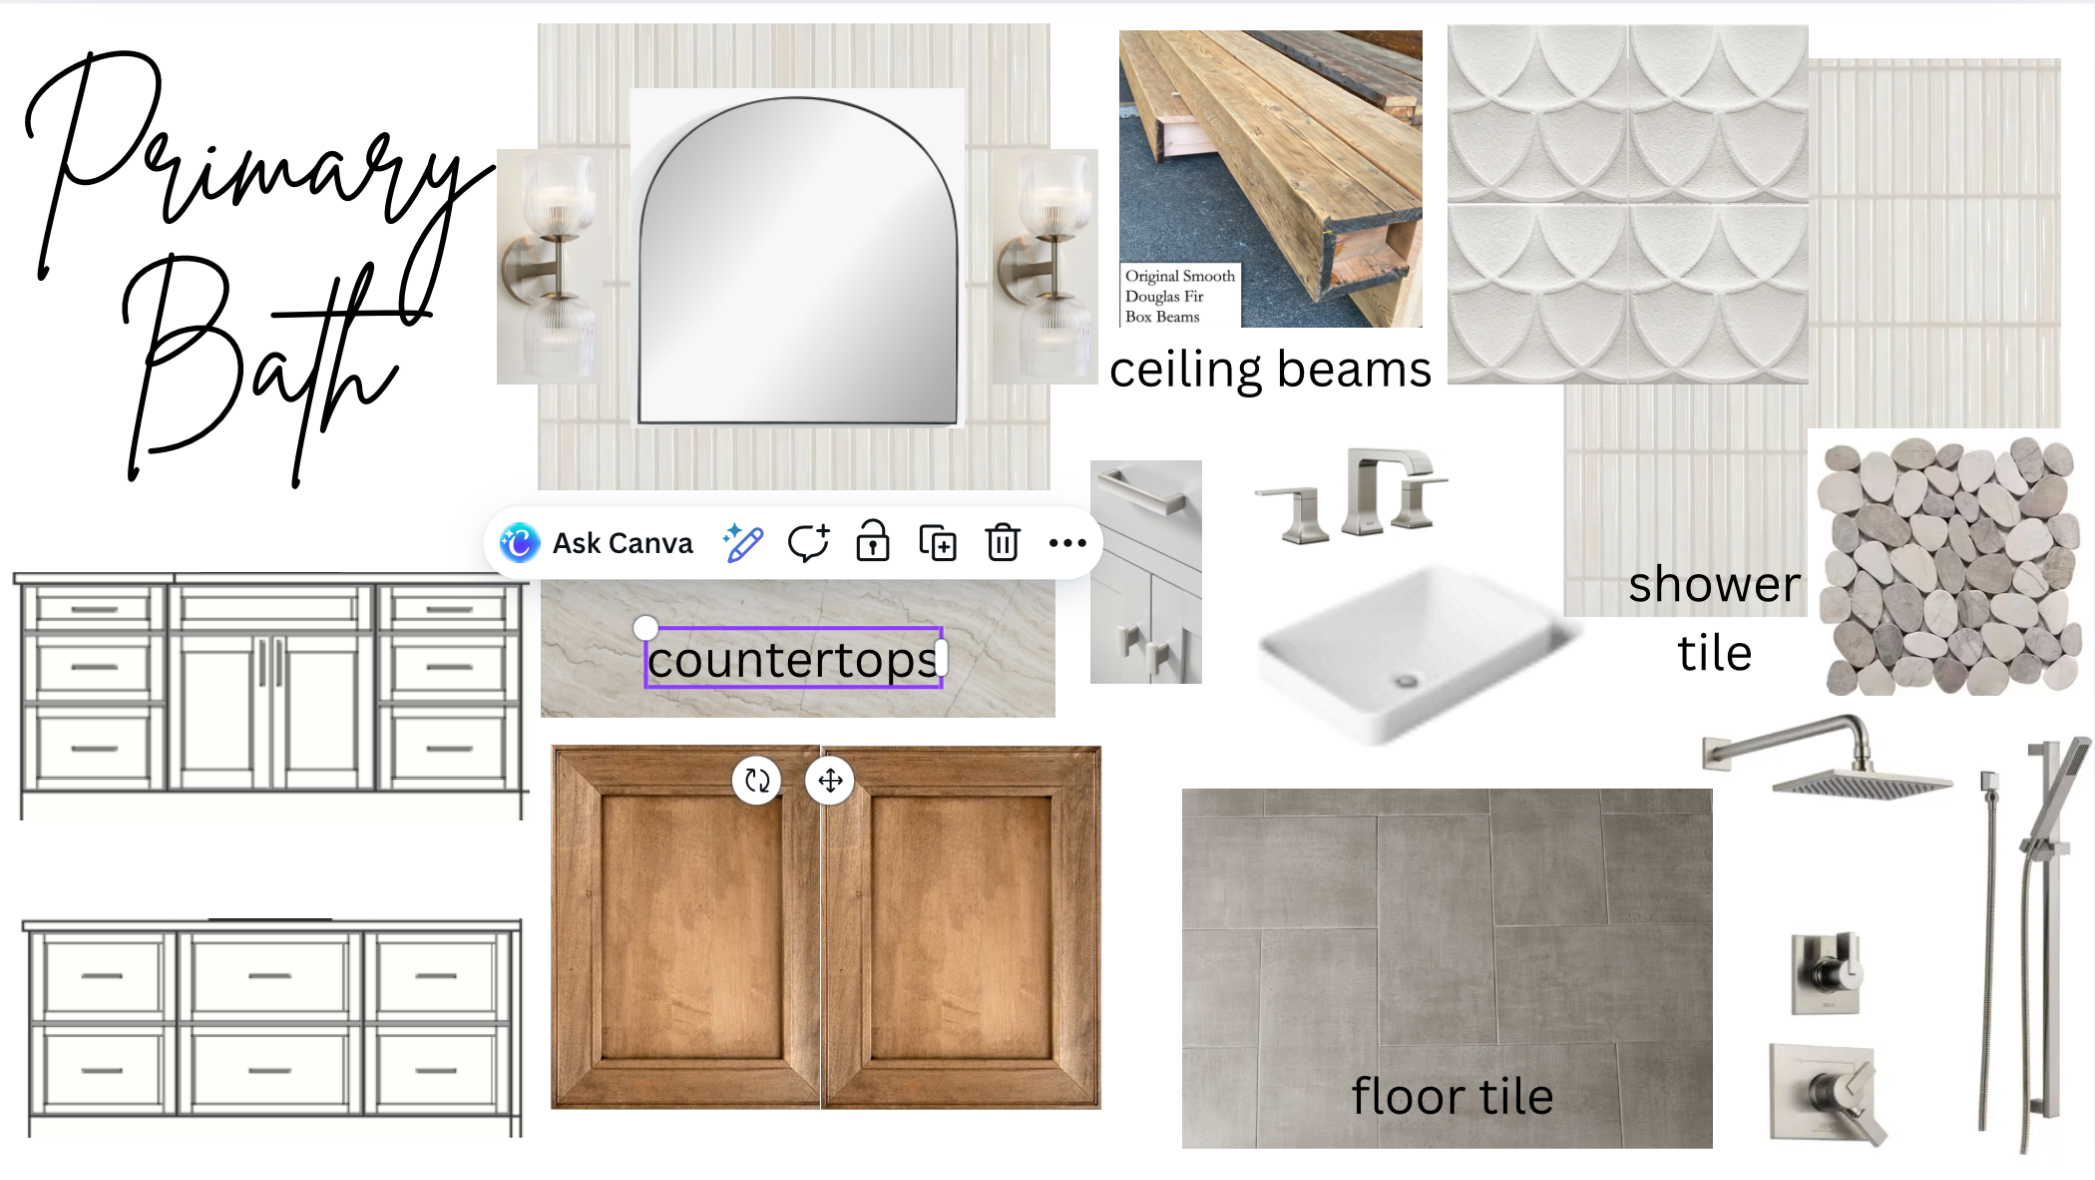Image resolution: width=2095 pixels, height=1180 pixels.
Task: Click the right resize handle of countertops text
Action: (941, 659)
